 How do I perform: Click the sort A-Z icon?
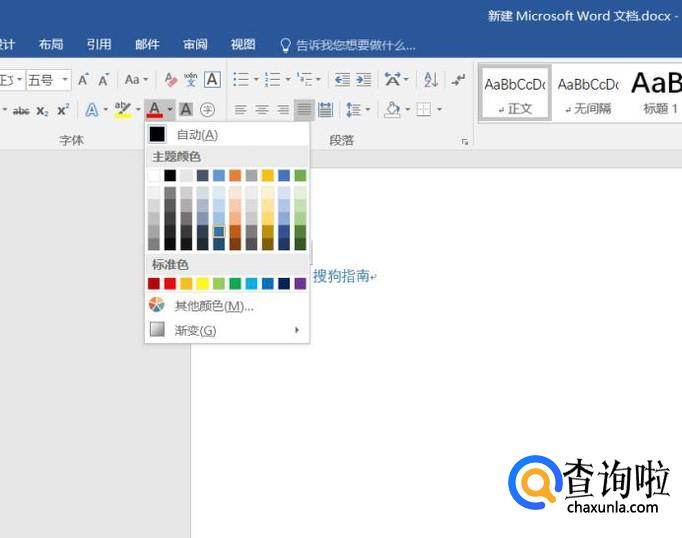tap(430, 80)
